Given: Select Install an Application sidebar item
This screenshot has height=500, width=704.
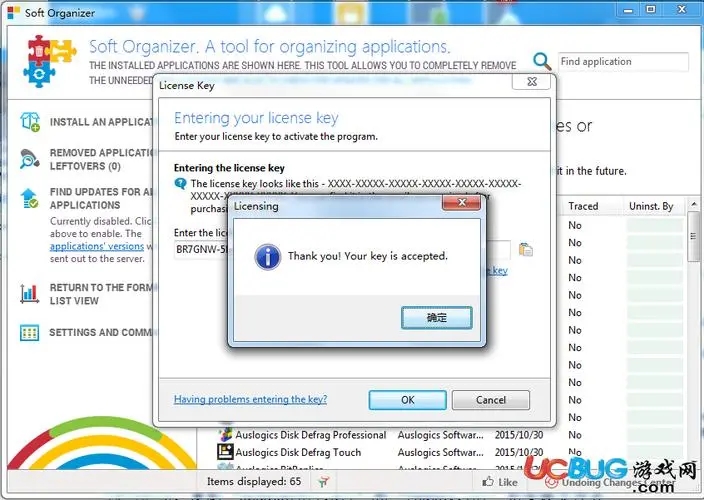Looking at the screenshot, I should (x=101, y=122).
